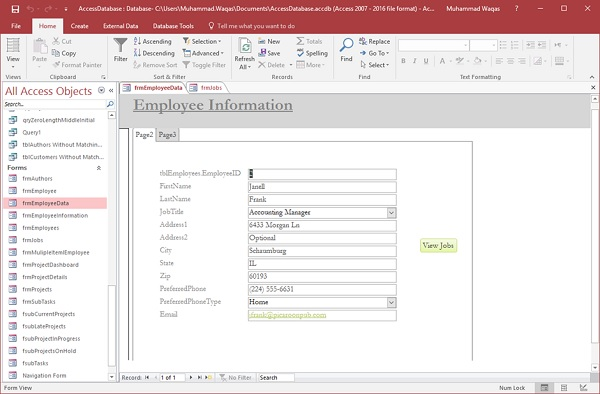Screen dimensions: 600x394
Task: Go to the next record arrow
Action: tap(191, 378)
